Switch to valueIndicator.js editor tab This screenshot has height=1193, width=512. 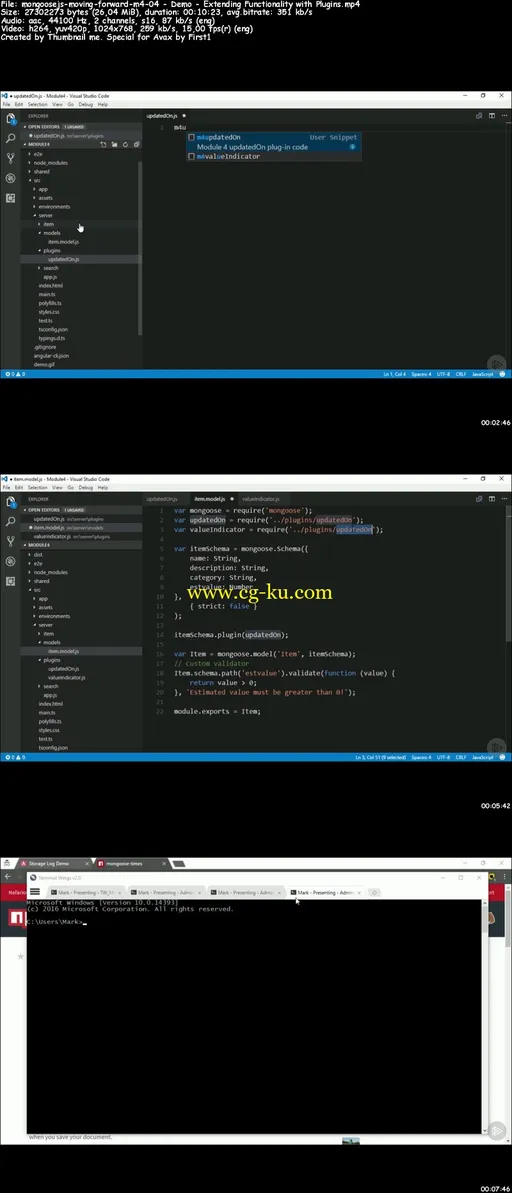pyautogui.click(x=262, y=499)
